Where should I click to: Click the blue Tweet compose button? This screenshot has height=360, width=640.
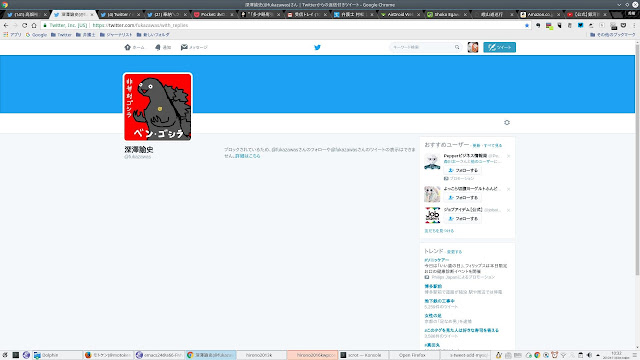[x=500, y=47]
